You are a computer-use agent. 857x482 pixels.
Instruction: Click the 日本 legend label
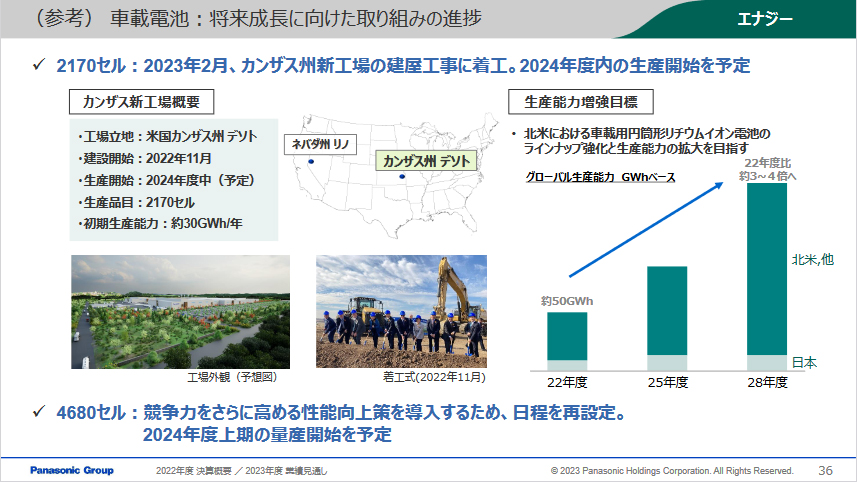click(x=805, y=362)
